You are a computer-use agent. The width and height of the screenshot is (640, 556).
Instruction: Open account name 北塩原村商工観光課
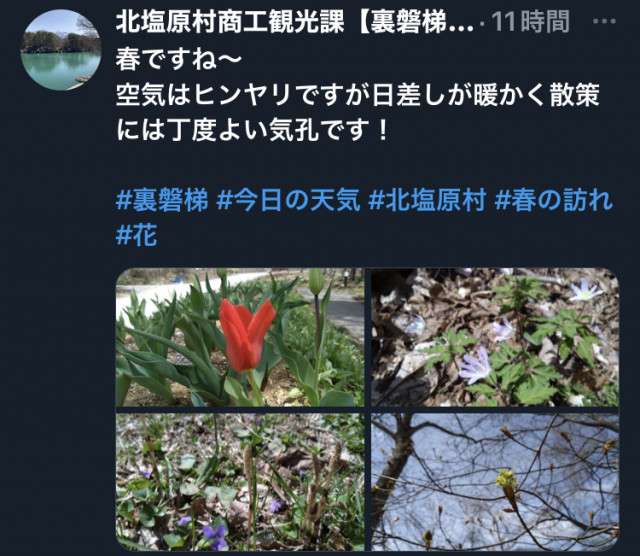pos(294,22)
